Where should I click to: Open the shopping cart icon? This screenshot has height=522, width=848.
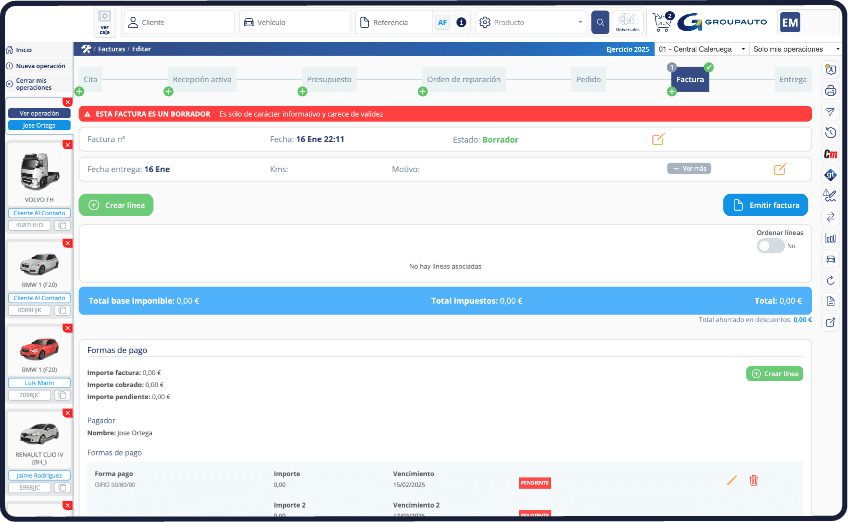tap(662, 22)
